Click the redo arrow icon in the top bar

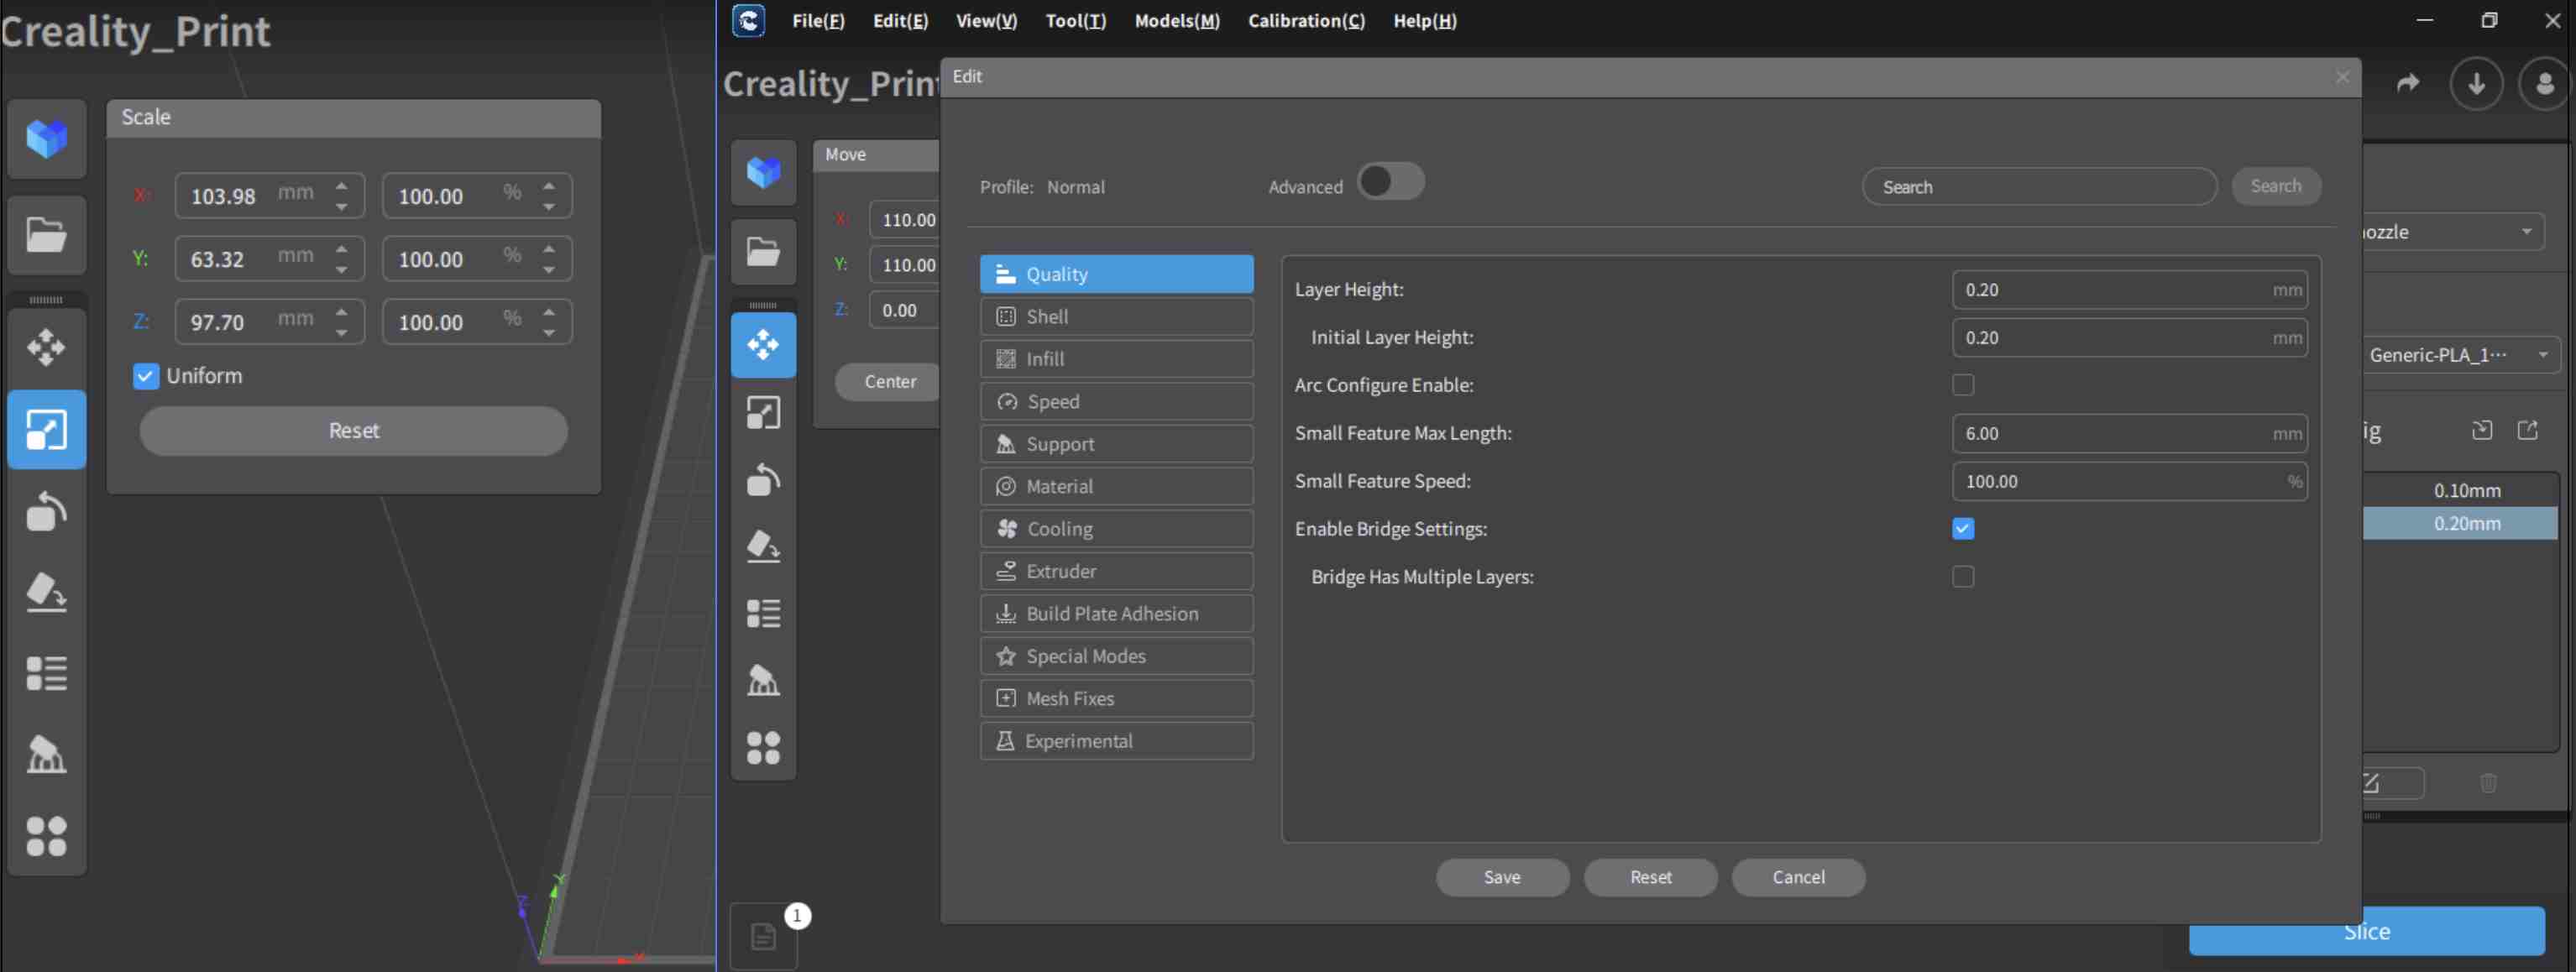point(2408,83)
